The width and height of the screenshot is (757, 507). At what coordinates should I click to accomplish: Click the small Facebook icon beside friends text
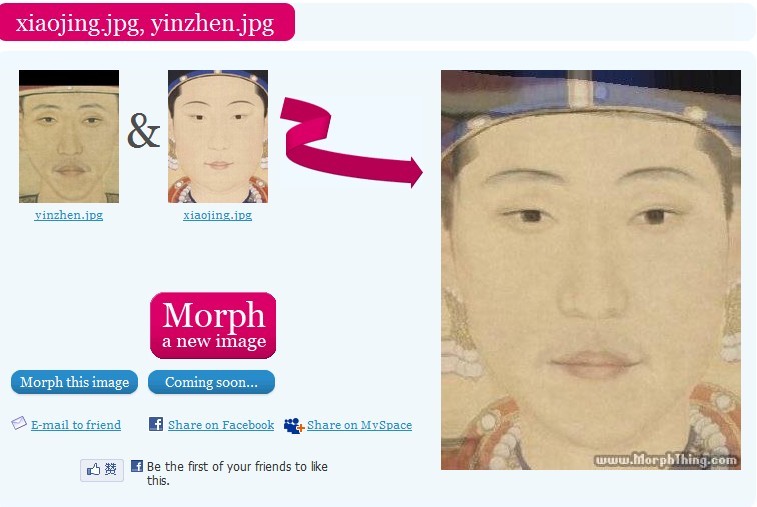(x=137, y=465)
